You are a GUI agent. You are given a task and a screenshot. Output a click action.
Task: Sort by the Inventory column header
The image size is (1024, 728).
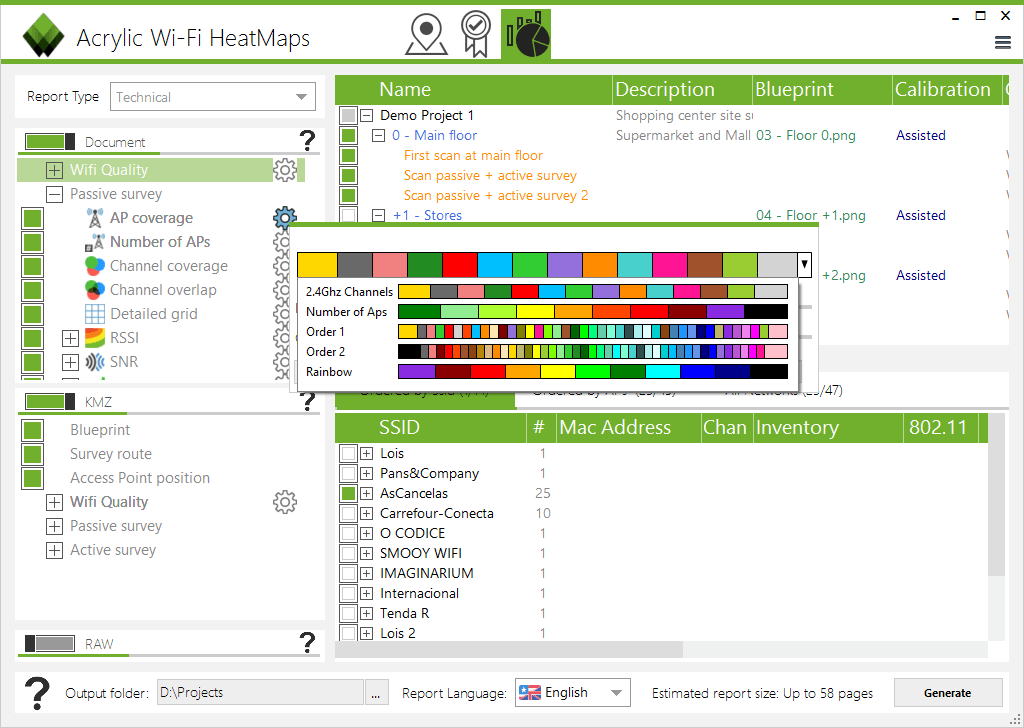[x=828, y=428]
